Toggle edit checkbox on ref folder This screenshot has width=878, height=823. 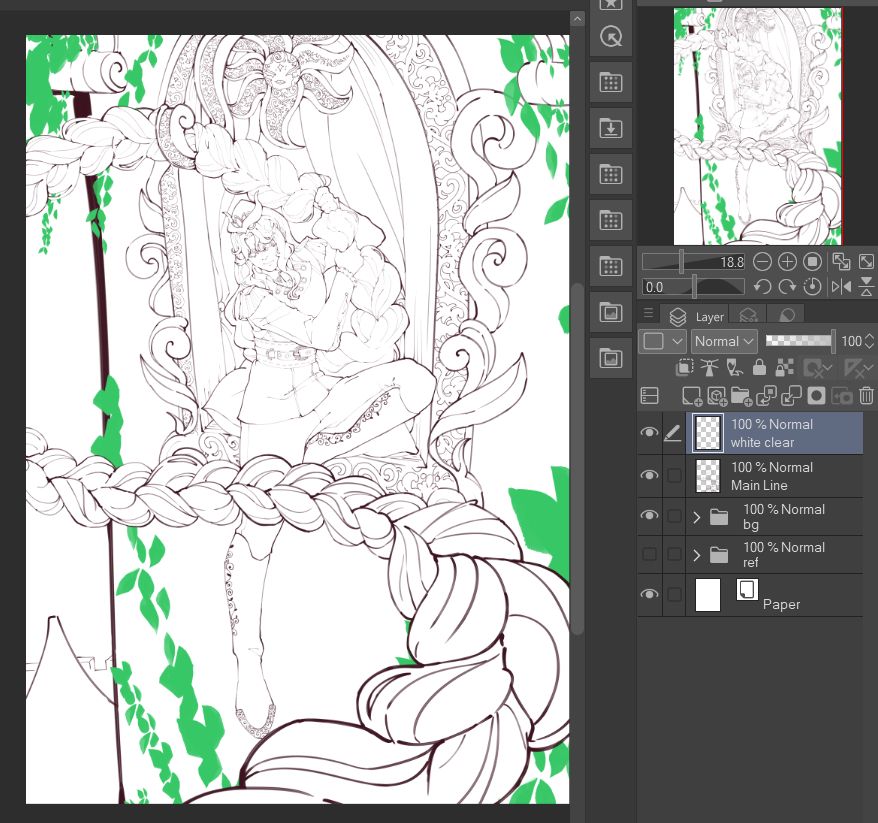tap(674, 554)
